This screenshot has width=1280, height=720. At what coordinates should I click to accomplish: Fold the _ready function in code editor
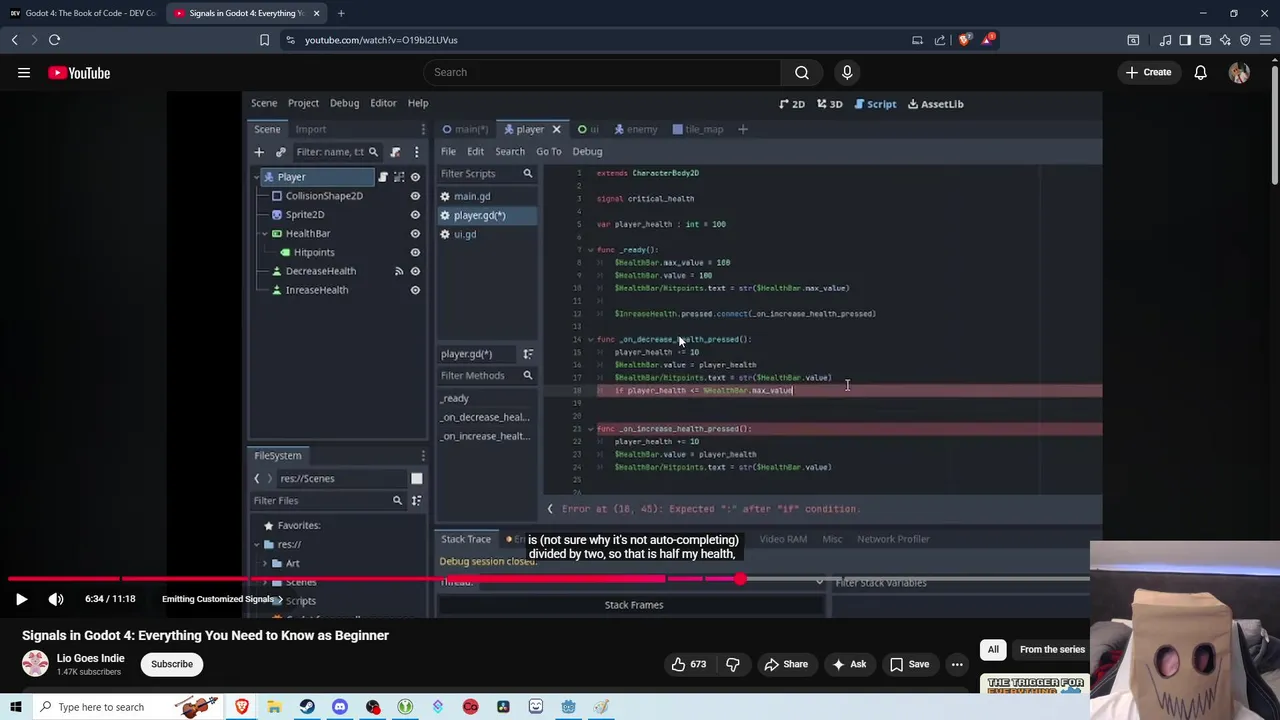[x=590, y=250]
